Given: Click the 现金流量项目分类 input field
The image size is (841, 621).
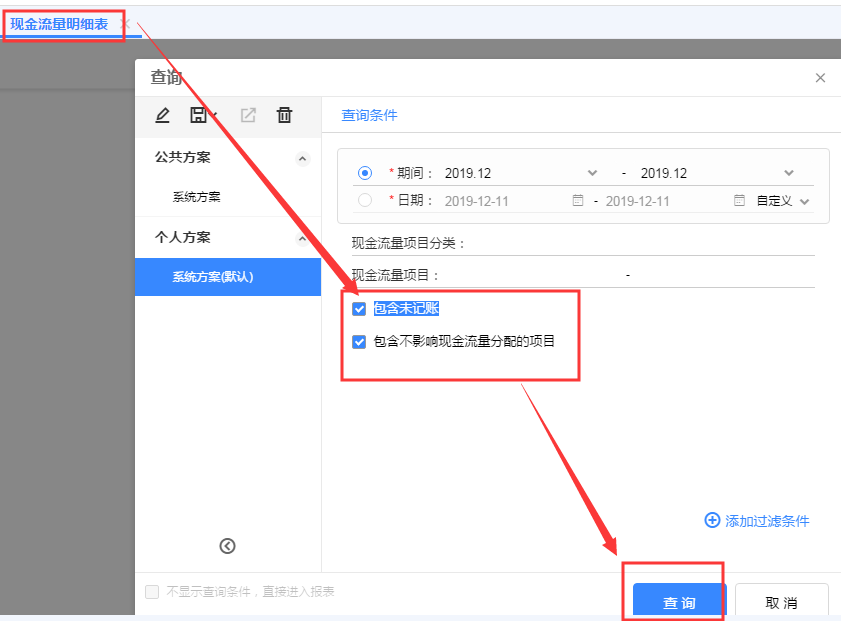Looking at the screenshot, I should pos(641,243).
